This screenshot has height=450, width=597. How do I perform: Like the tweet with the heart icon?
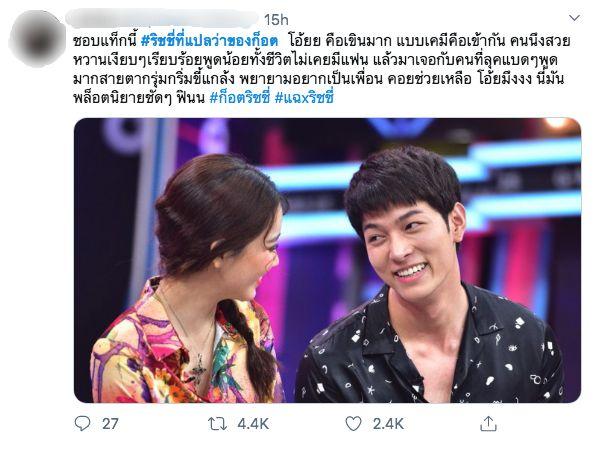click(x=353, y=423)
